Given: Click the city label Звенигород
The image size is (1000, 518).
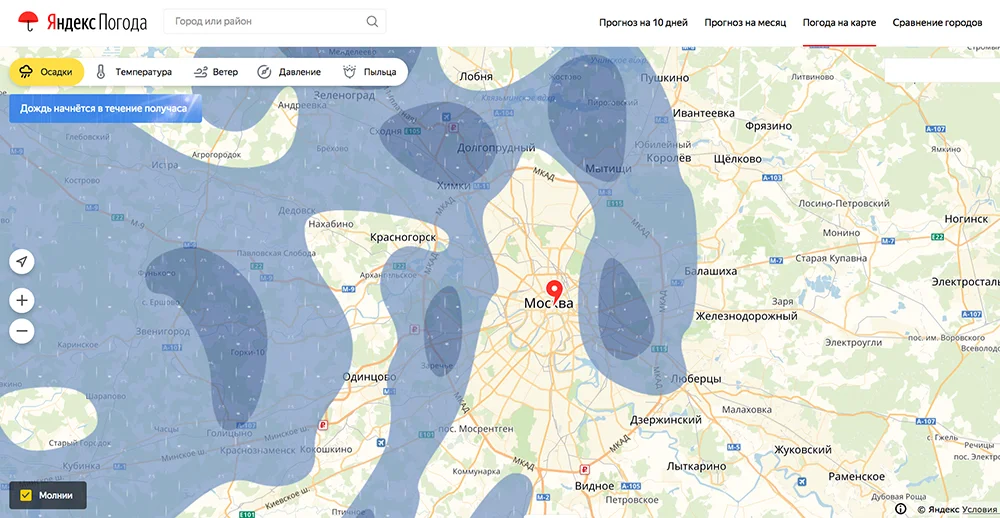Looking at the screenshot, I should point(163,332).
